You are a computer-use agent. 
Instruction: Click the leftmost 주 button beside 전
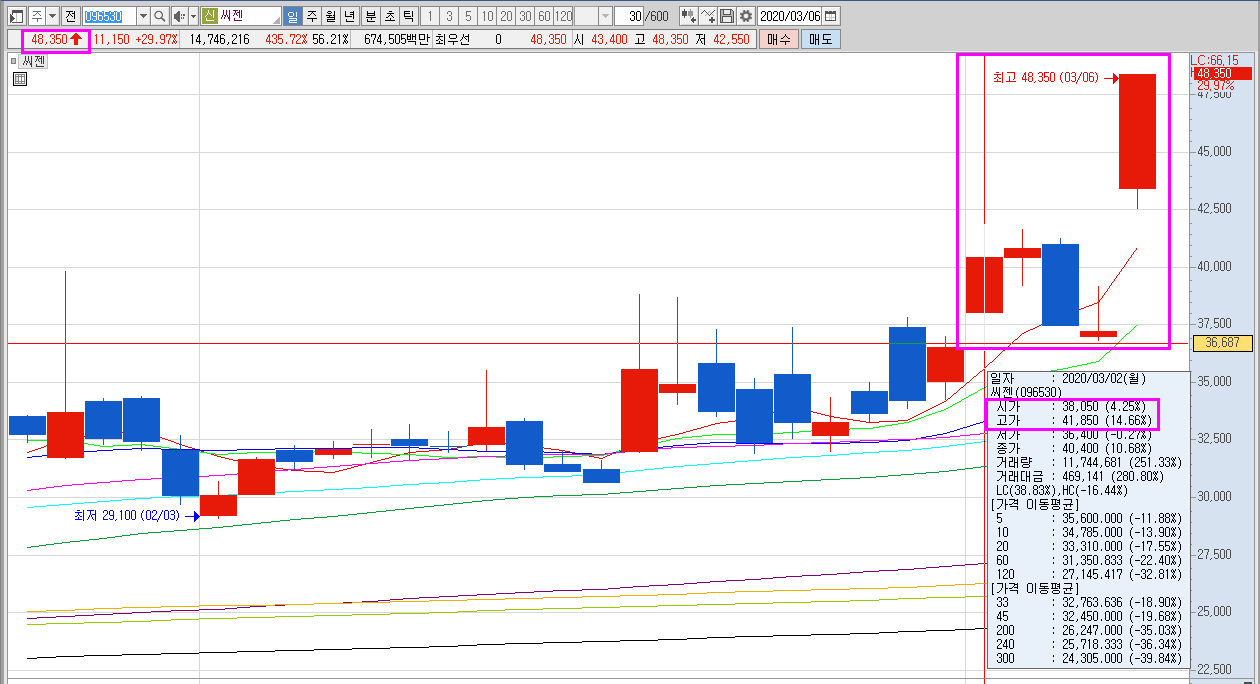[36, 16]
